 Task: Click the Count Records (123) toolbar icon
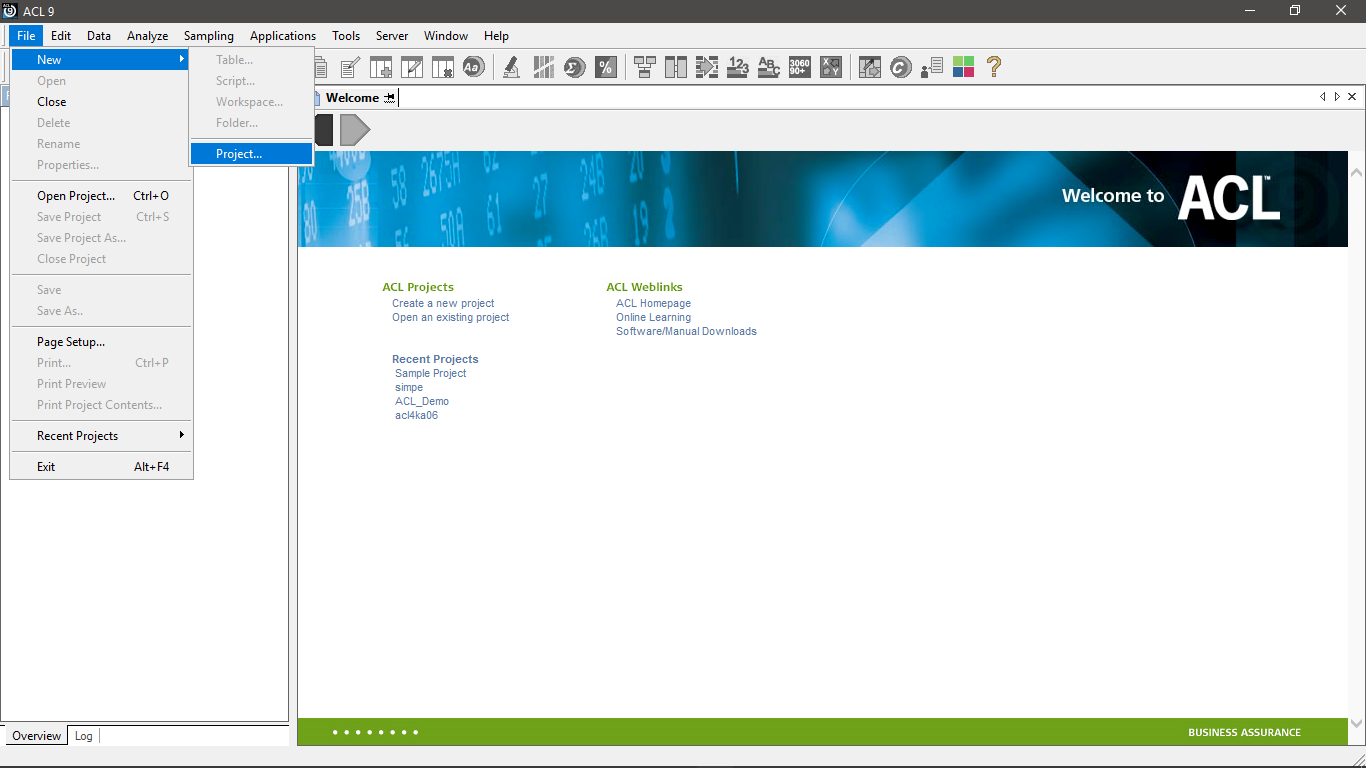tap(738, 67)
